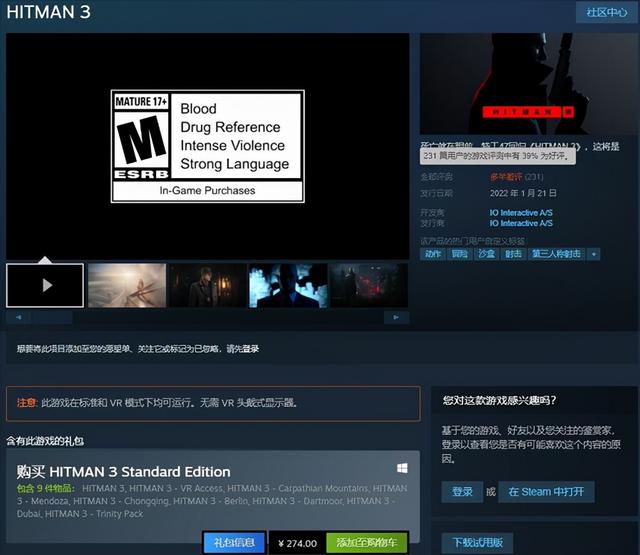The image size is (640, 555).
Task: Click the 含有此游戏的礼包 section heading
Action: coord(45,441)
